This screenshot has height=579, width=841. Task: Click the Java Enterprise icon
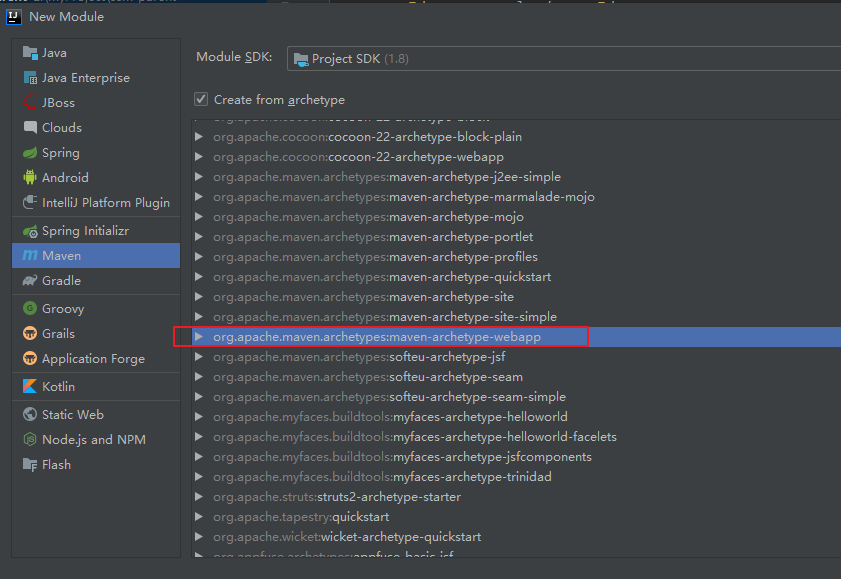30,78
